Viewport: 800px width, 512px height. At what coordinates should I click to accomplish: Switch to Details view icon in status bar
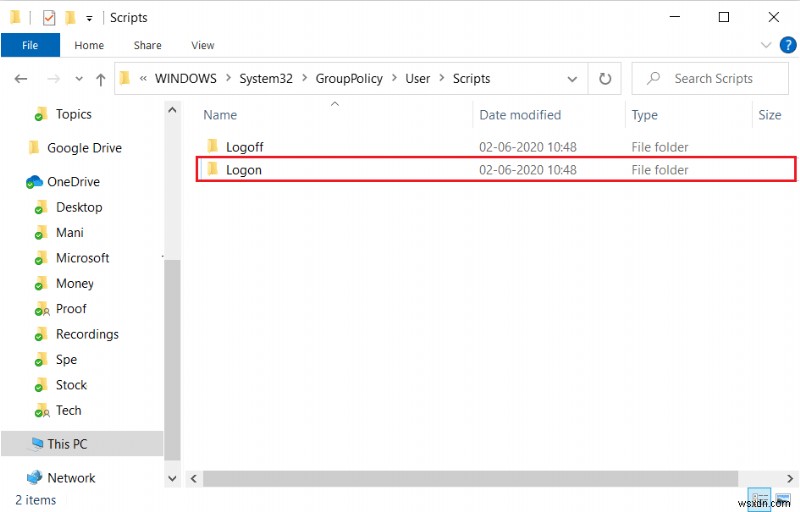click(x=759, y=498)
